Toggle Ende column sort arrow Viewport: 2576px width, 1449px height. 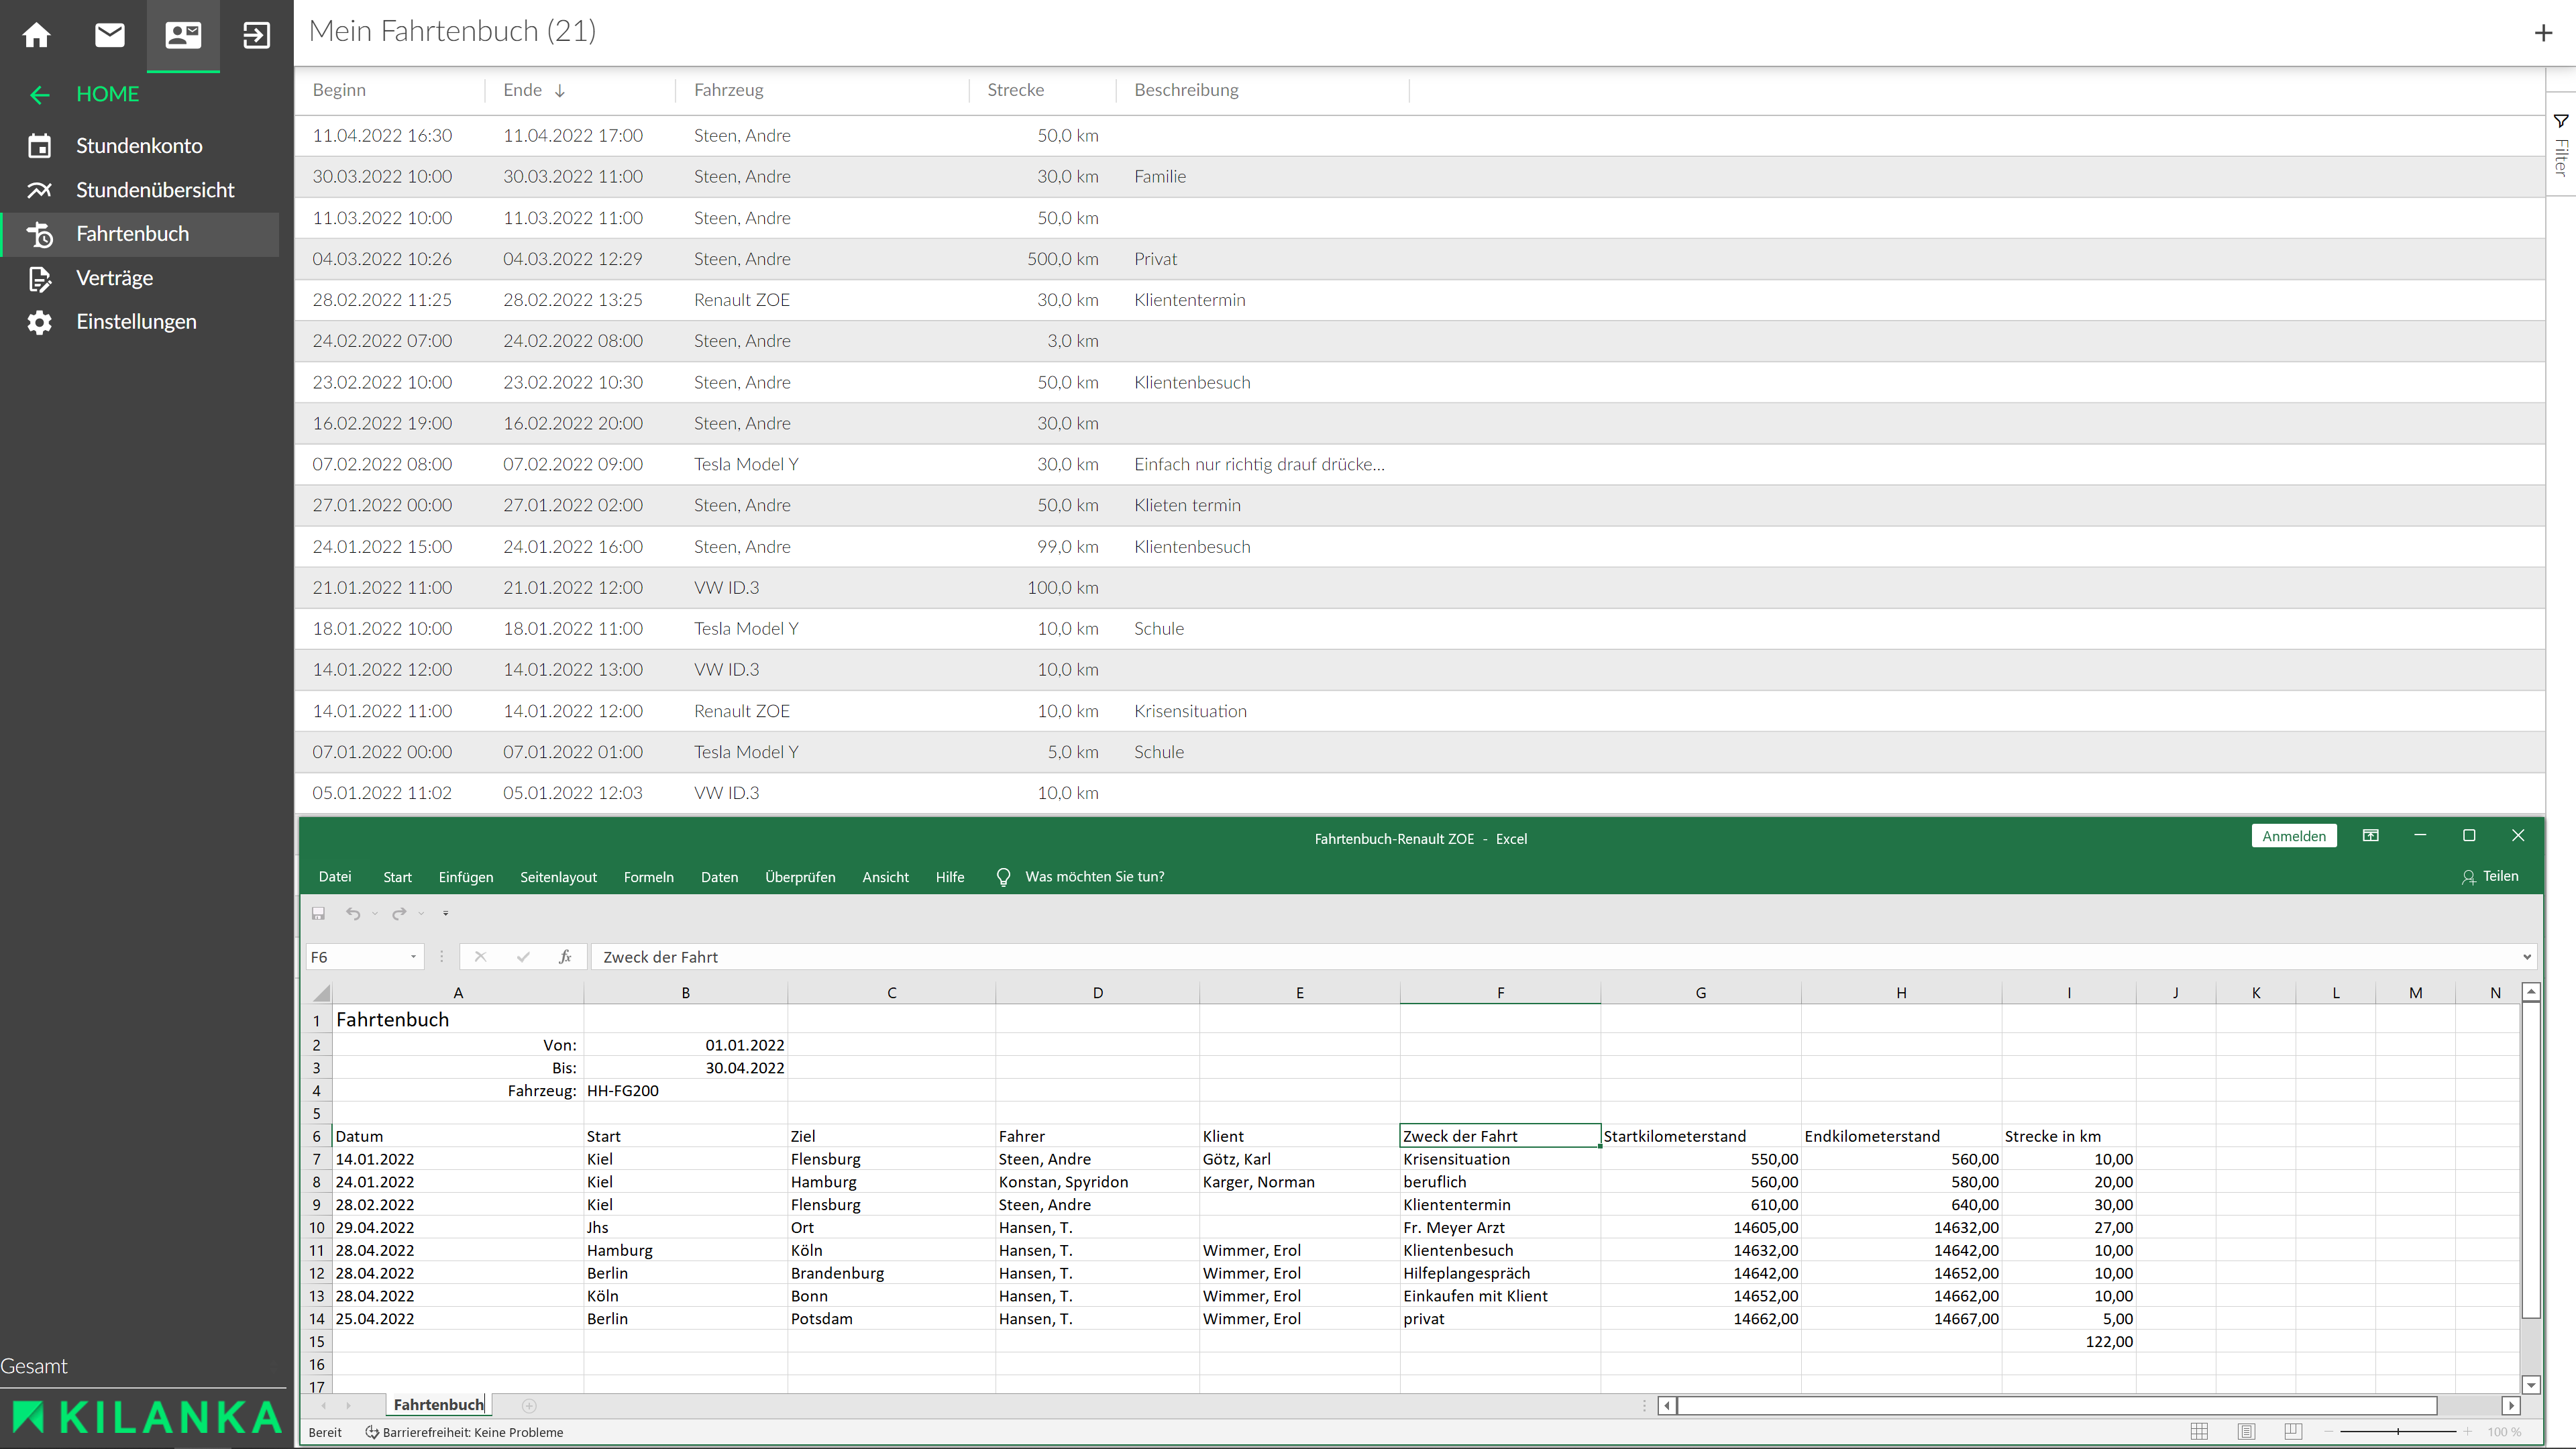560,90
